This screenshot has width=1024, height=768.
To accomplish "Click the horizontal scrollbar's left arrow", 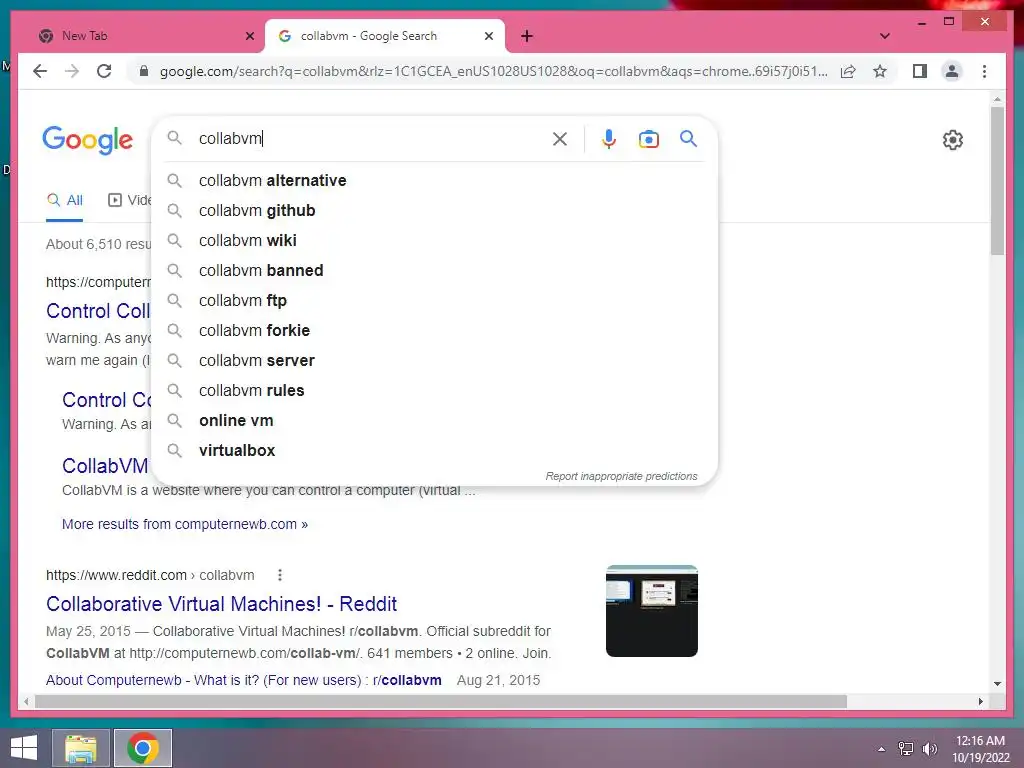I will (26, 701).
